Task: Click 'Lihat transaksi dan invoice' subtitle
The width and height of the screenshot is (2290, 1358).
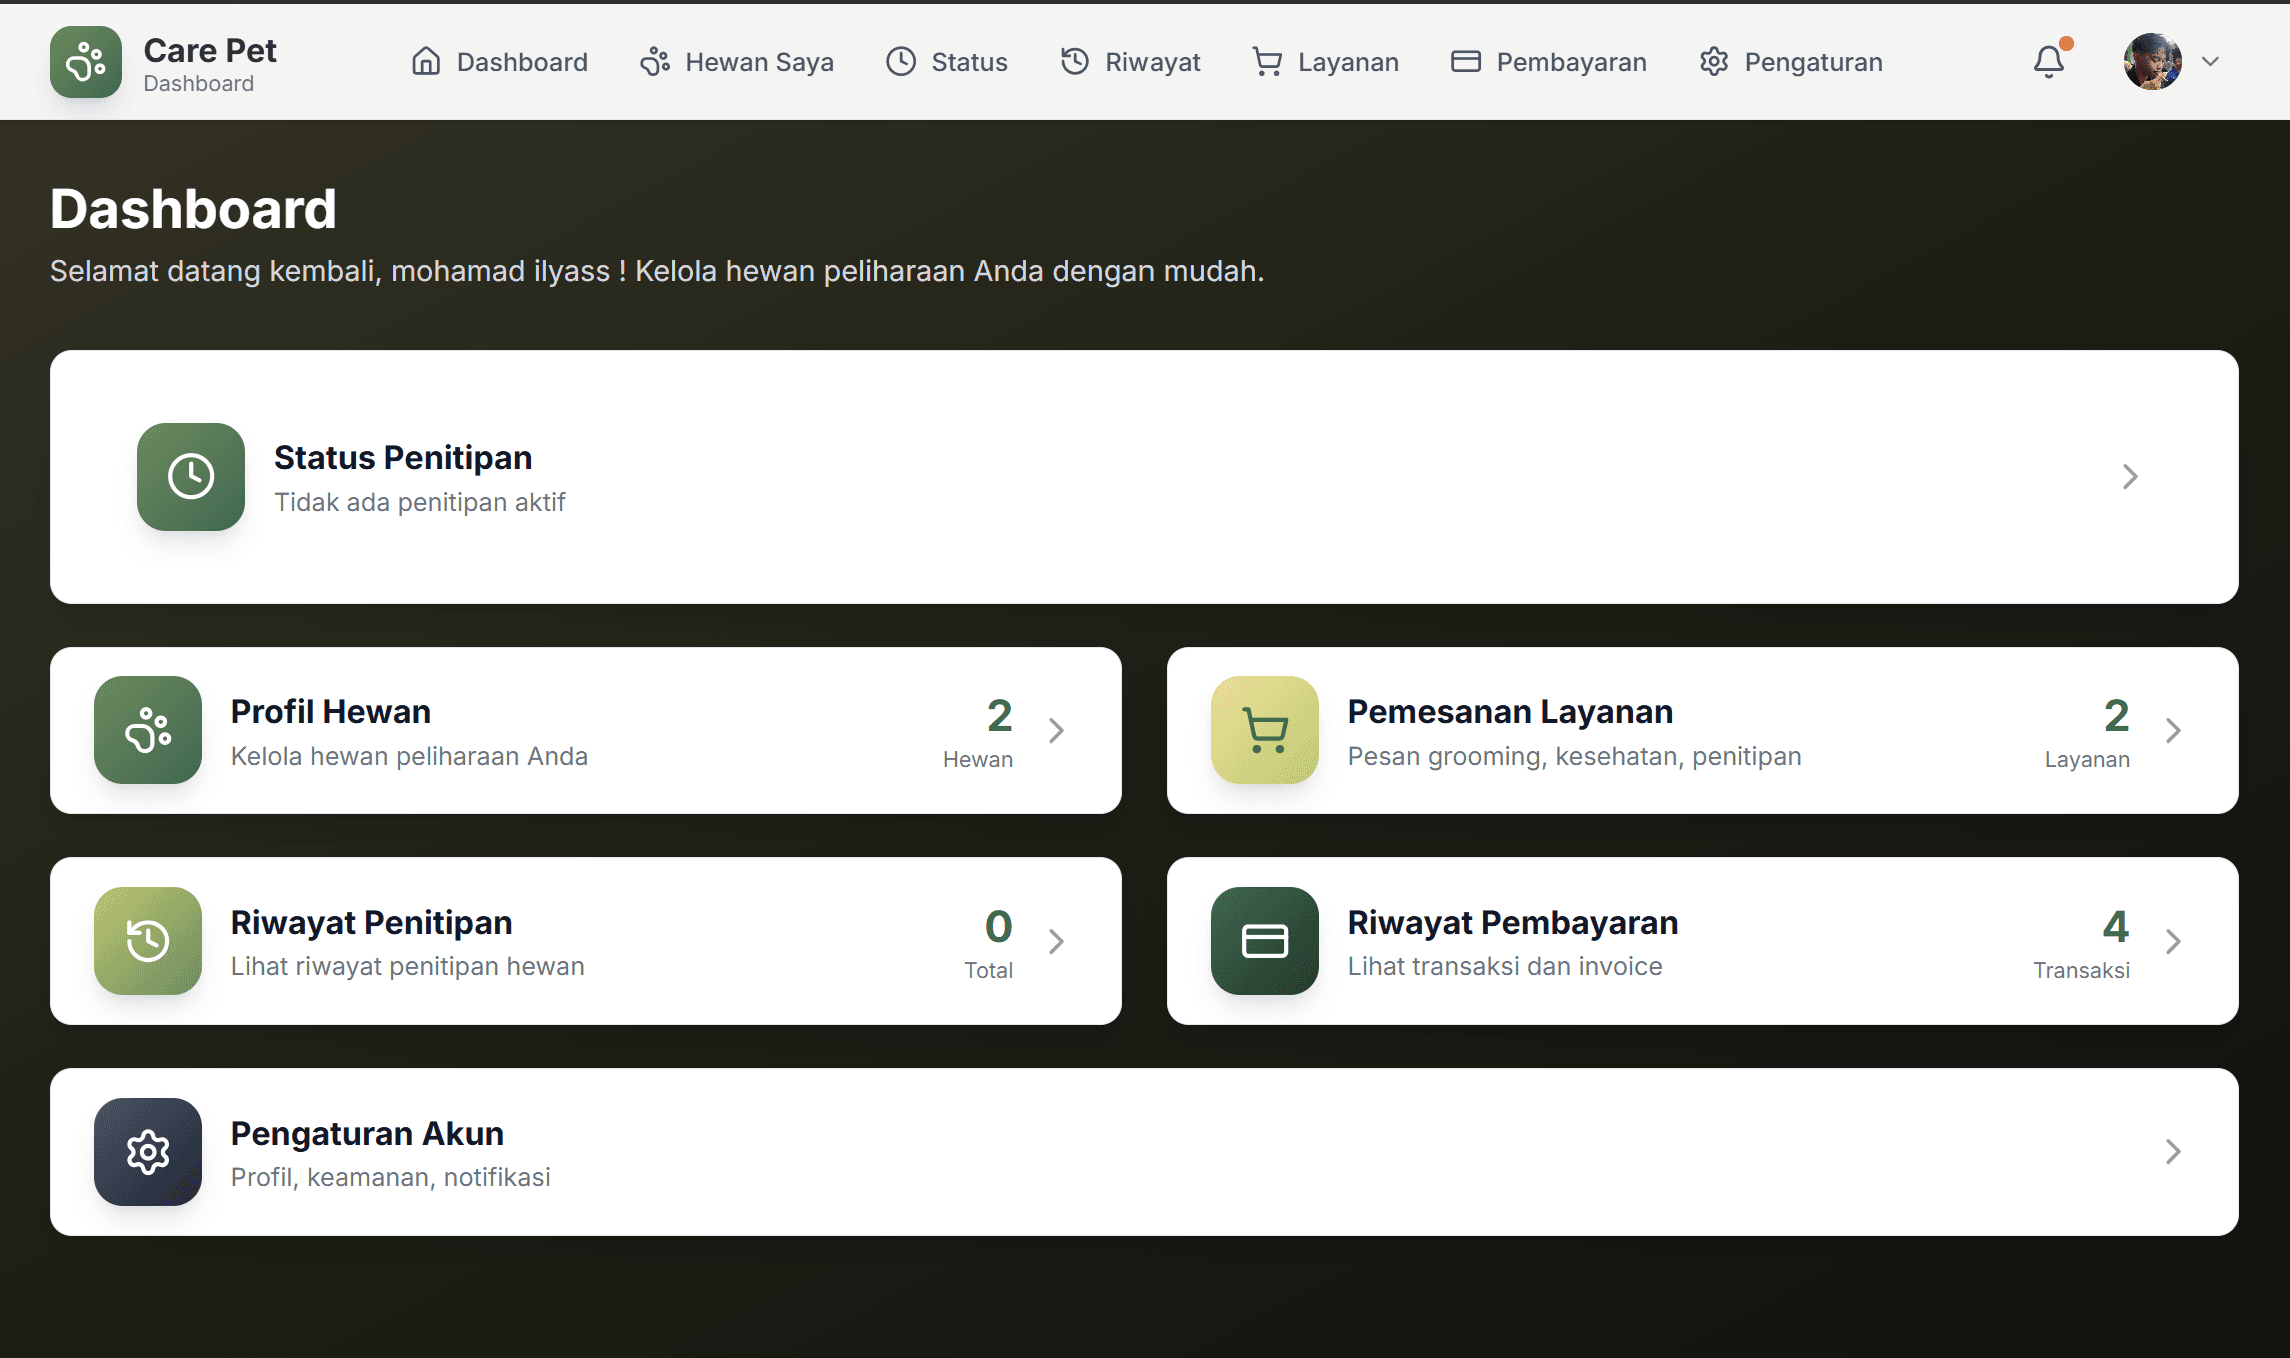Action: pyautogui.click(x=1505, y=966)
